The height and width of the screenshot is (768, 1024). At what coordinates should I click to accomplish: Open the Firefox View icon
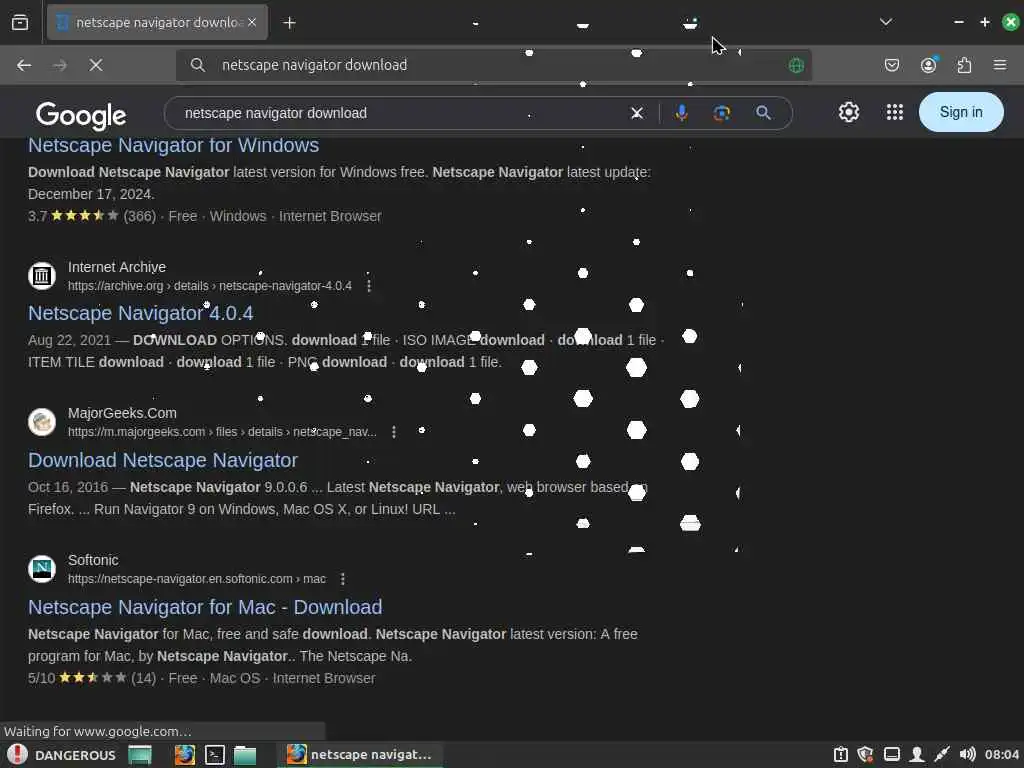tap(20, 22)
